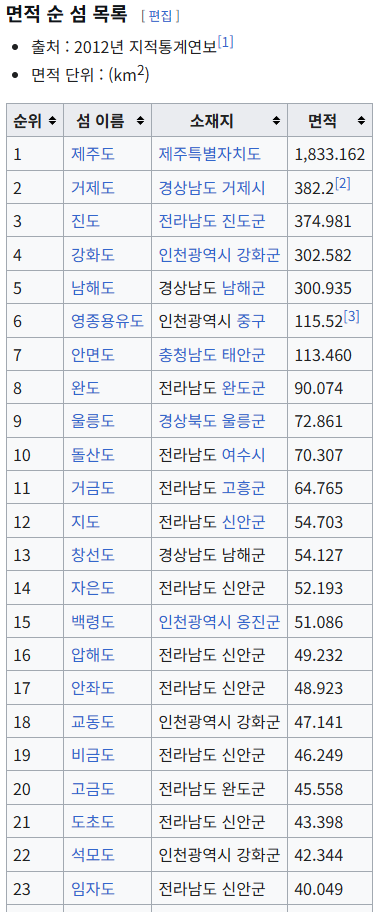Select the area value 1,833.162
The width and height of the screenshot is (379, 912).
point(330,154)
